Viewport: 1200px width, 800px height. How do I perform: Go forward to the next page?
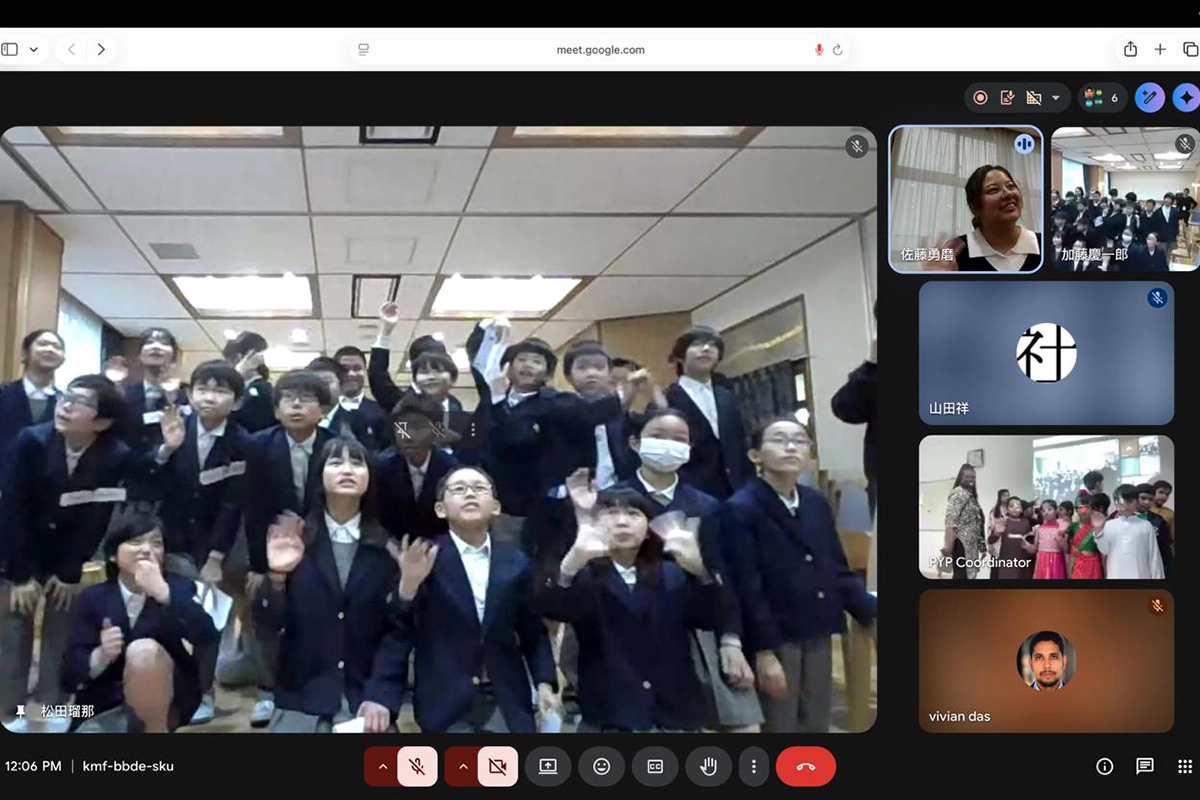101,49
